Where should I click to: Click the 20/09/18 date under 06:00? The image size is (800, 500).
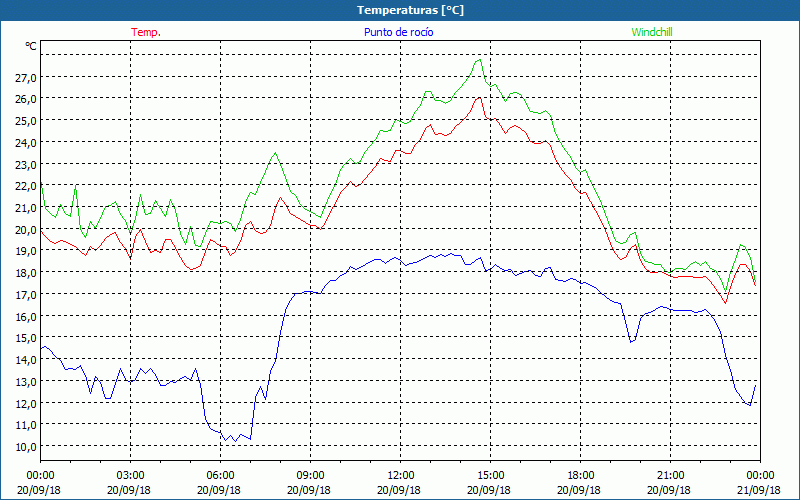[219, 490]
